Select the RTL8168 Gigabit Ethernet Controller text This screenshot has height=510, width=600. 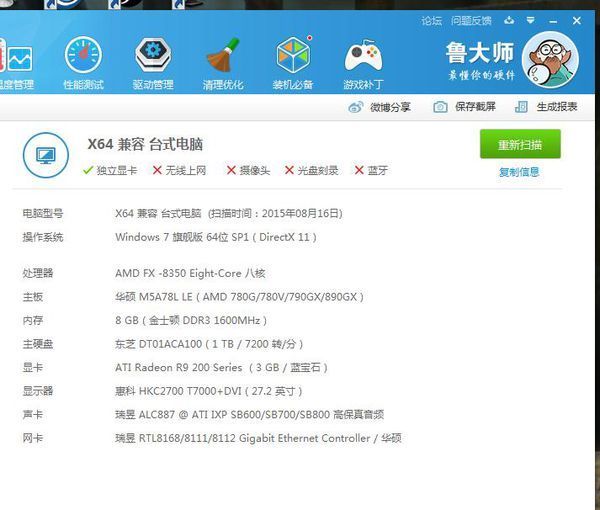coord(258,438)
